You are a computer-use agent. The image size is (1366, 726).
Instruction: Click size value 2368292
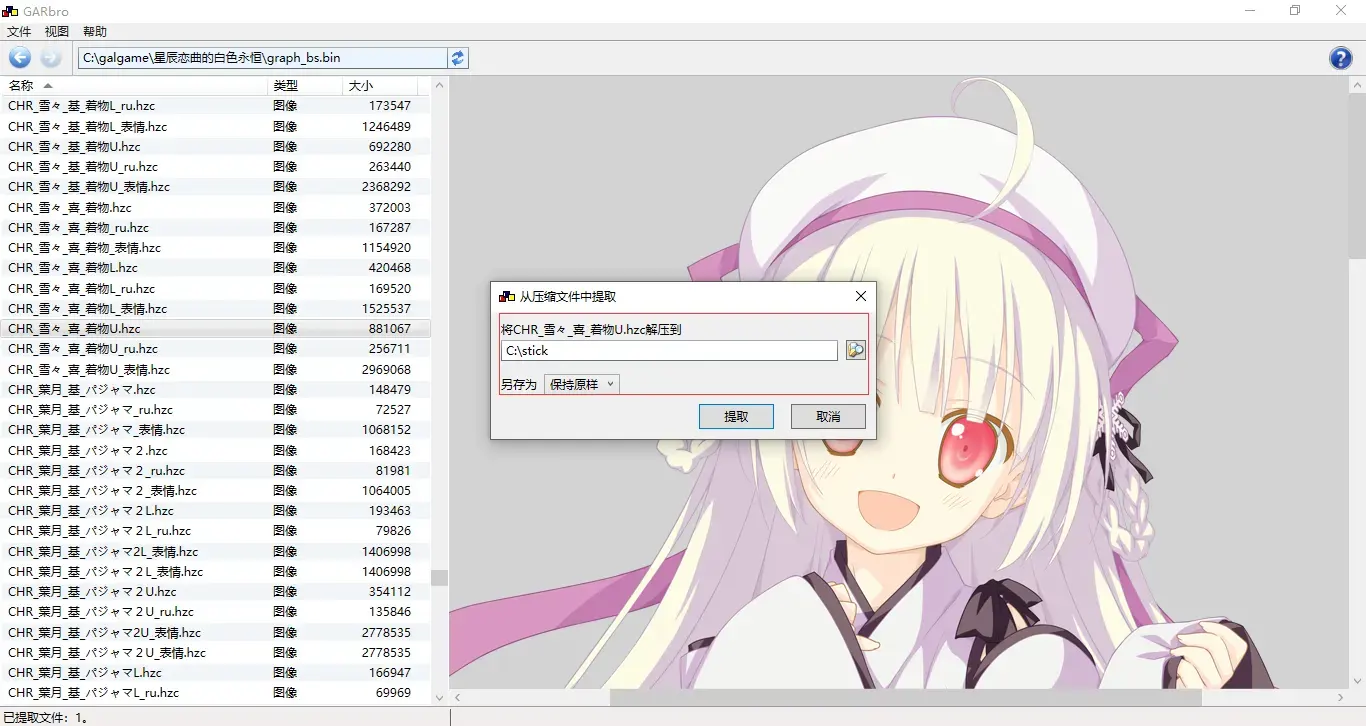(386, 186)
